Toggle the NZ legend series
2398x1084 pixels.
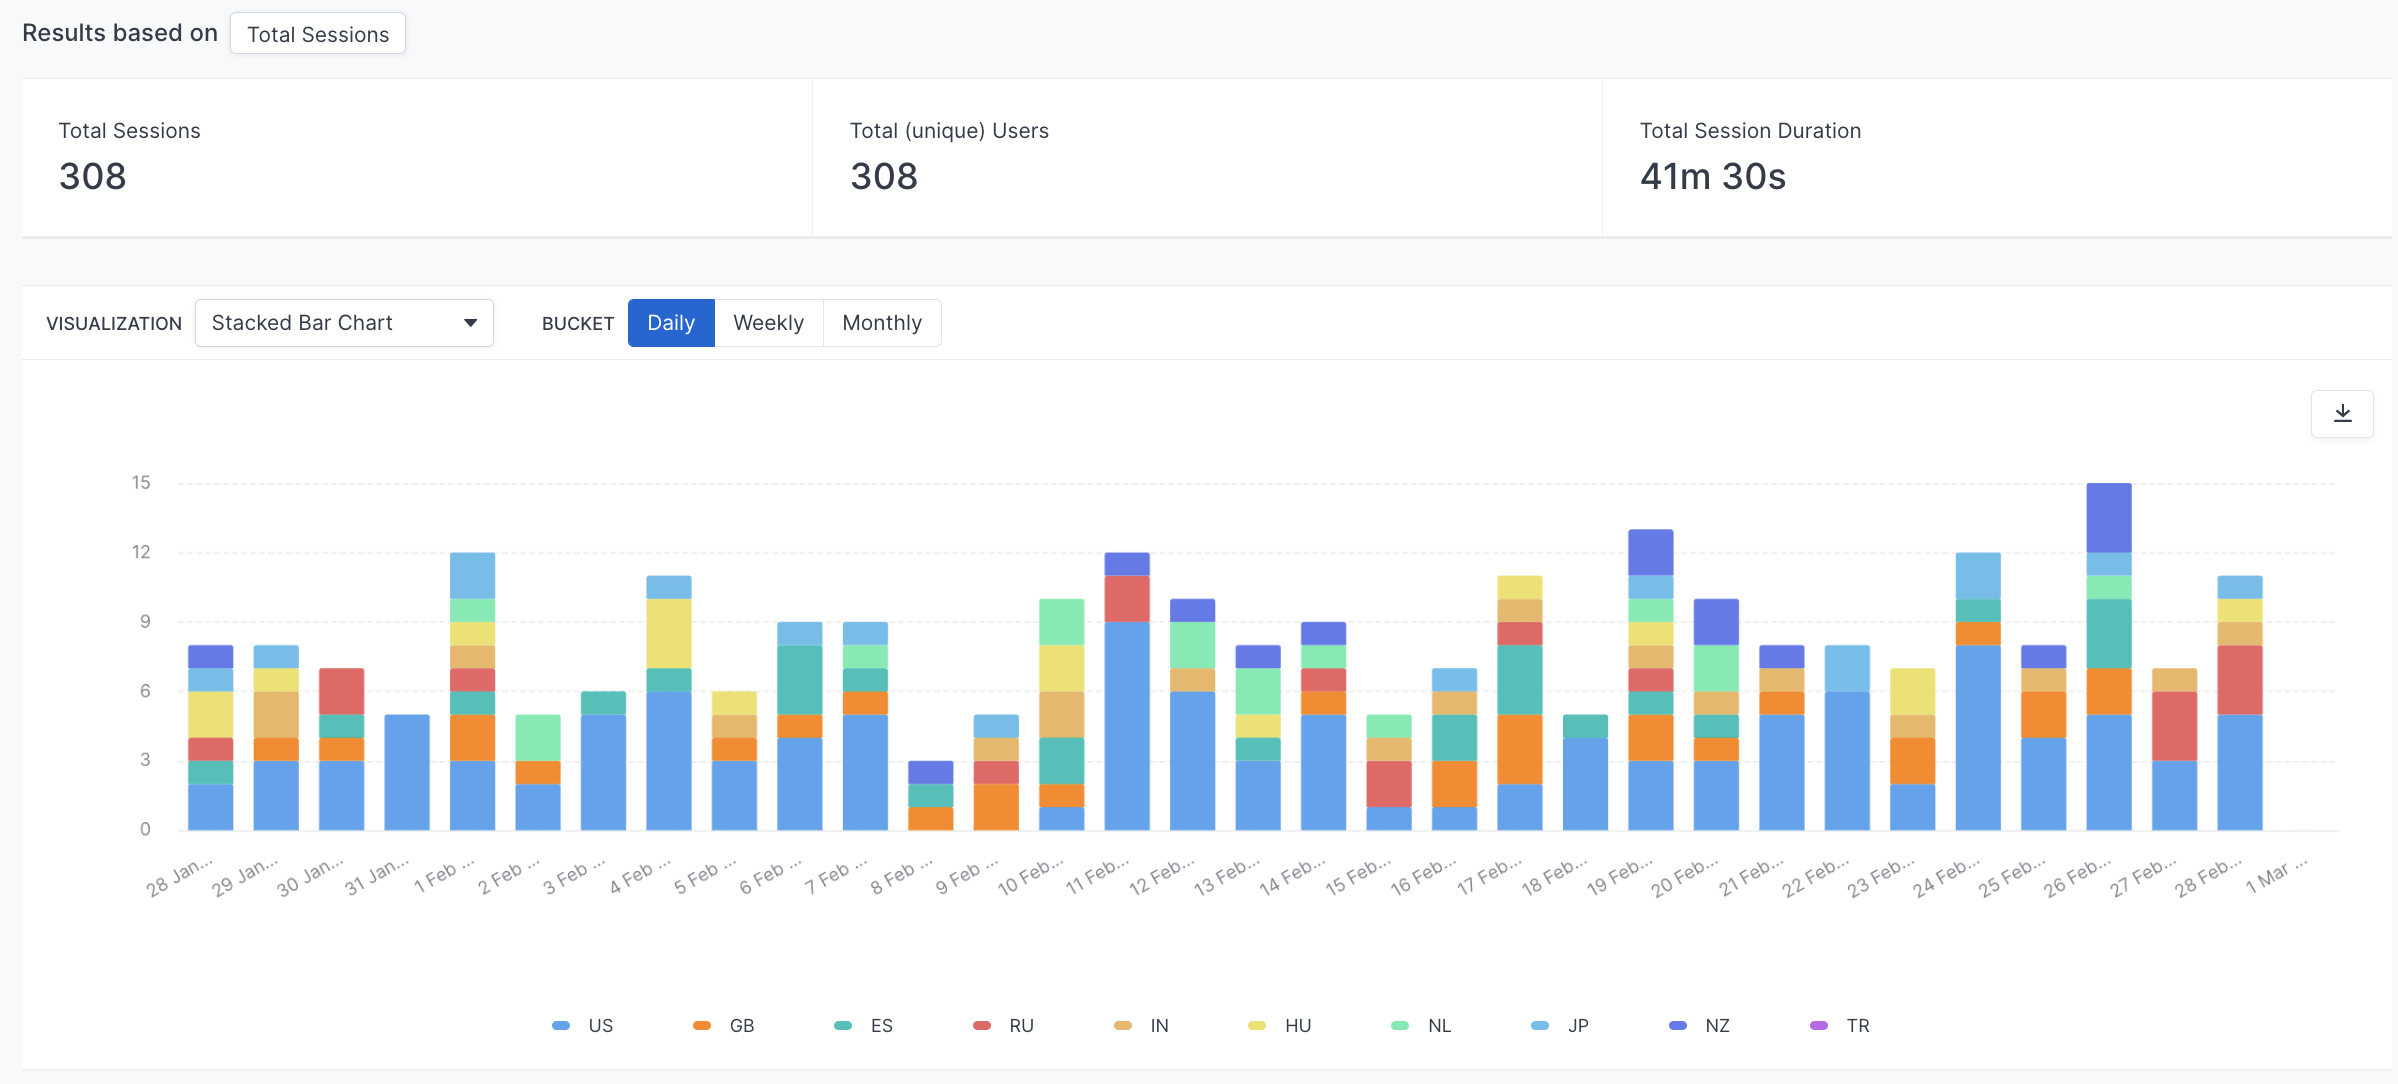click(x=1700, y=1026)
